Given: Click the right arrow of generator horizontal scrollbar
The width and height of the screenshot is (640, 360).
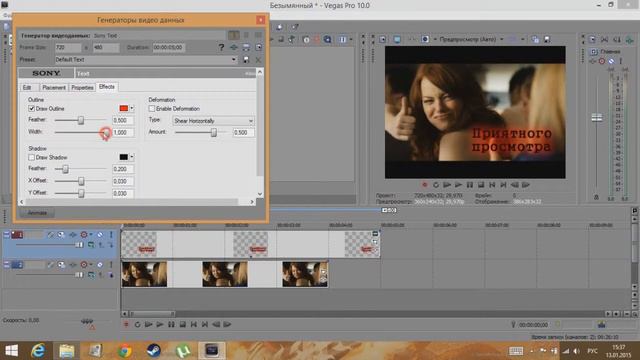Looking at the screenshot, I should [252, 202].
